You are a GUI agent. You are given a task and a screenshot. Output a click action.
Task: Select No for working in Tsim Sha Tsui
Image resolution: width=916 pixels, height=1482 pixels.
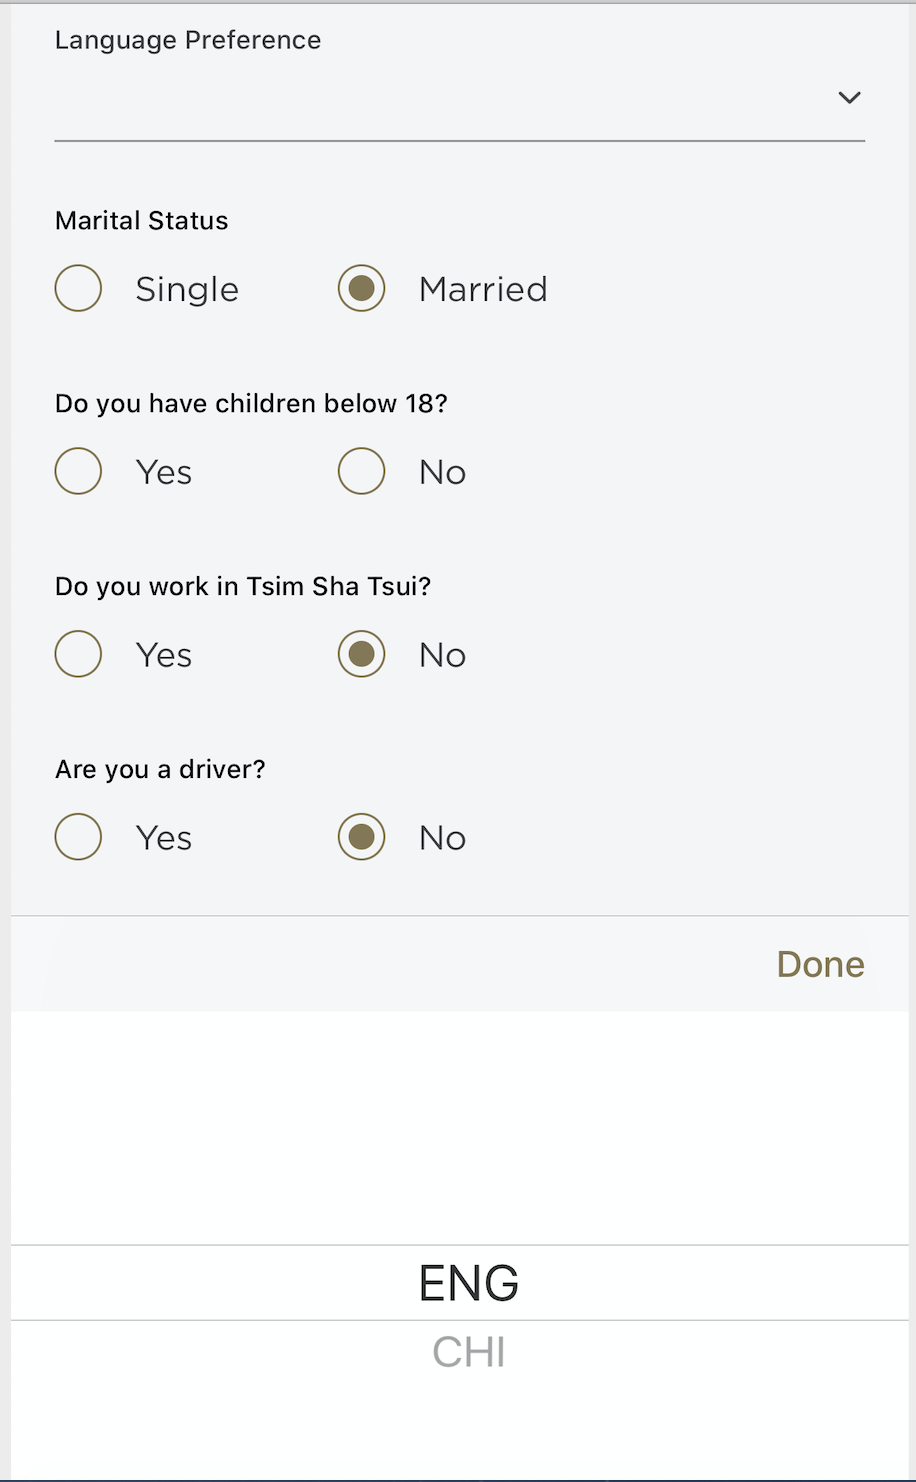(x=361, y=654)
